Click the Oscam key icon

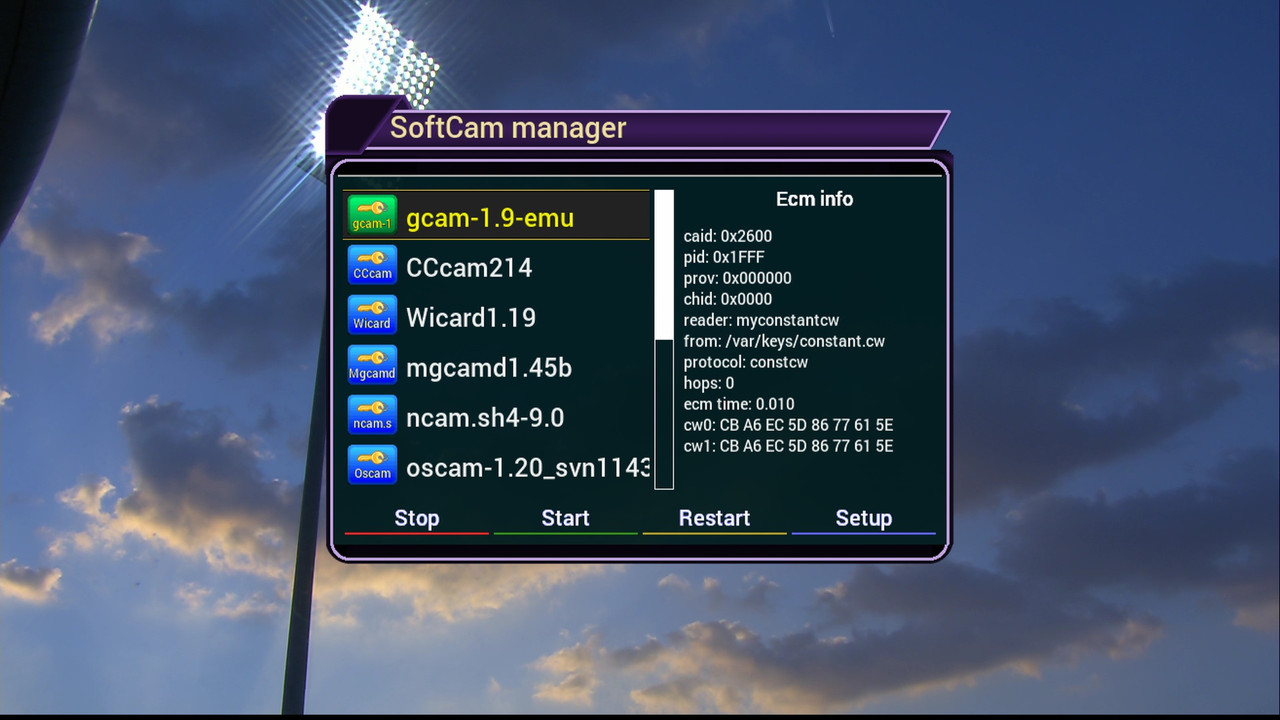pos(372,465)
